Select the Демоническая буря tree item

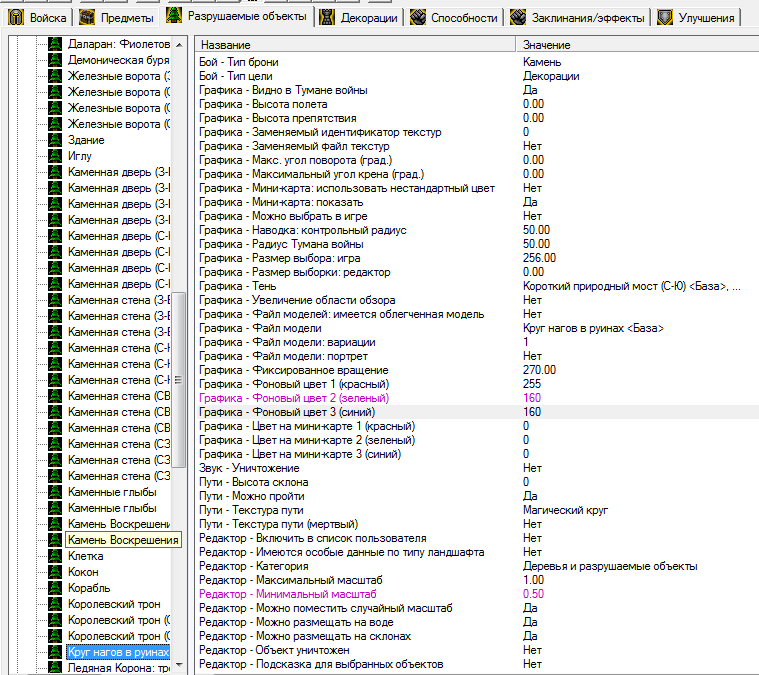[118, 60]
